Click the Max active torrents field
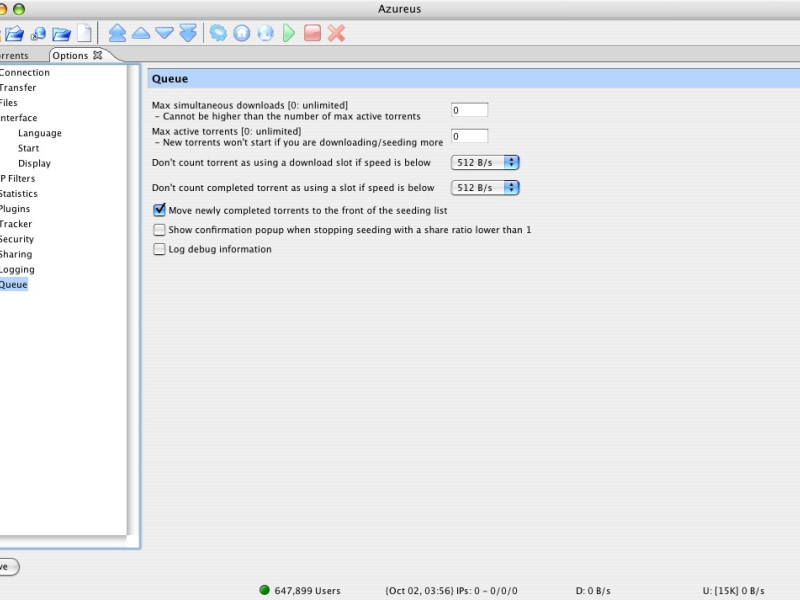Screen dimensions: 800x600 click(x=469, y=136)
